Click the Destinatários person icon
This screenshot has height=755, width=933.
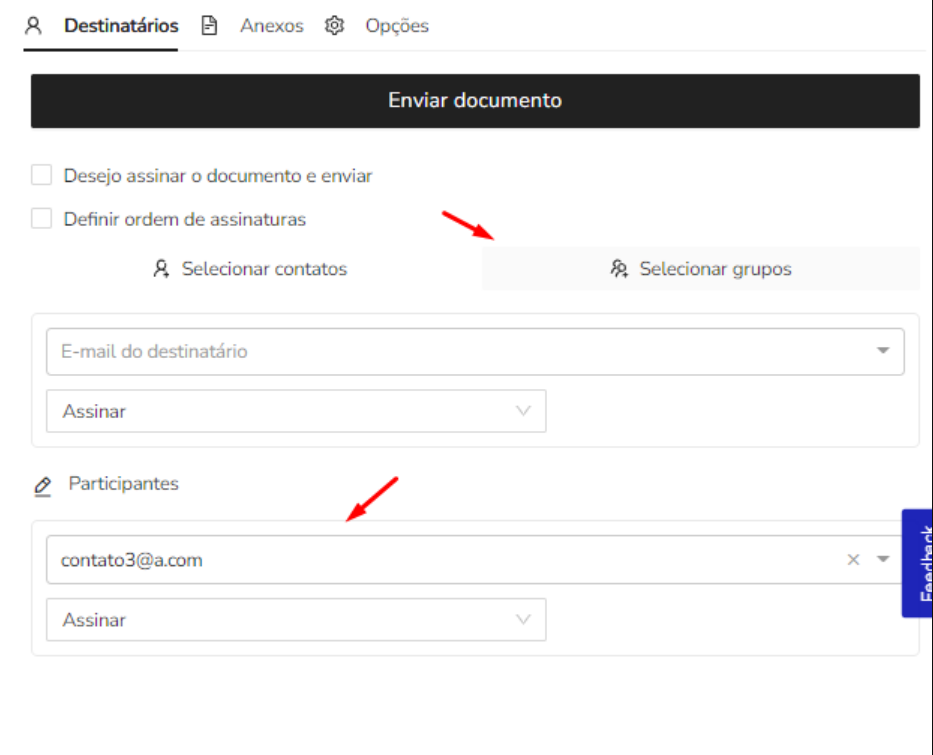click(33, 26)
